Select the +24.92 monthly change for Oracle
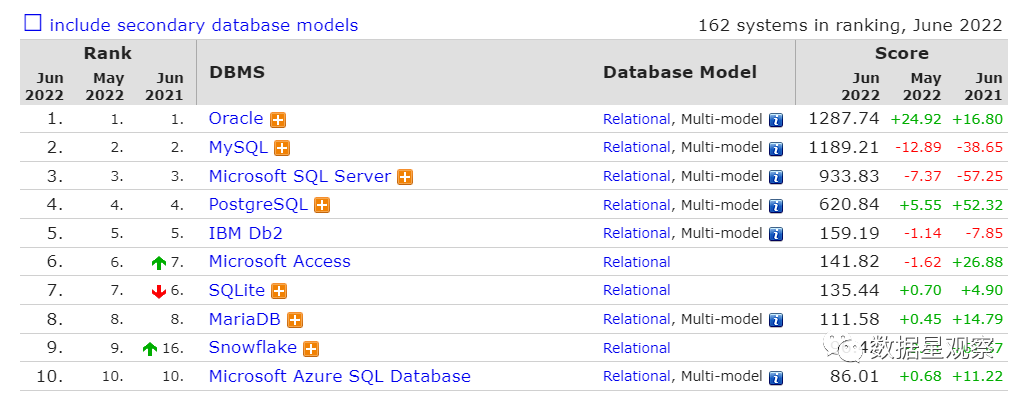The width and height of the screenshot is (1028, 393). tap(916, 119)
